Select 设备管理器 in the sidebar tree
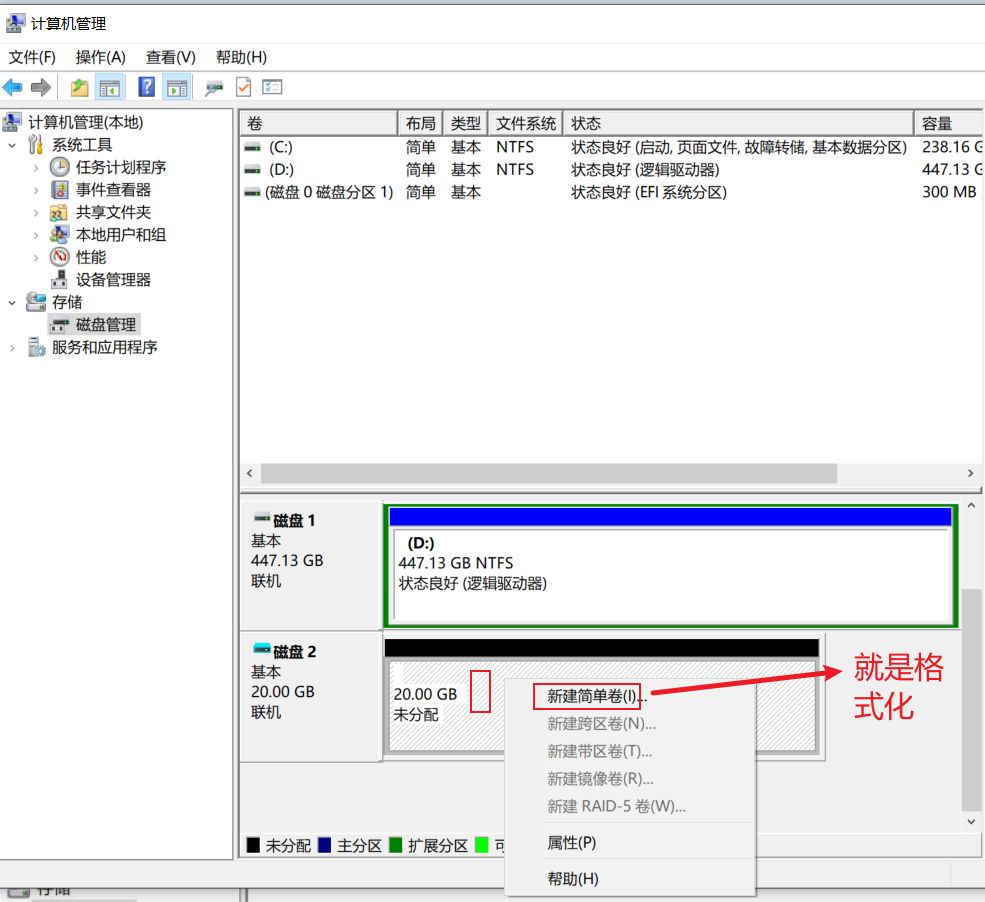 click(x=113, y=280)
